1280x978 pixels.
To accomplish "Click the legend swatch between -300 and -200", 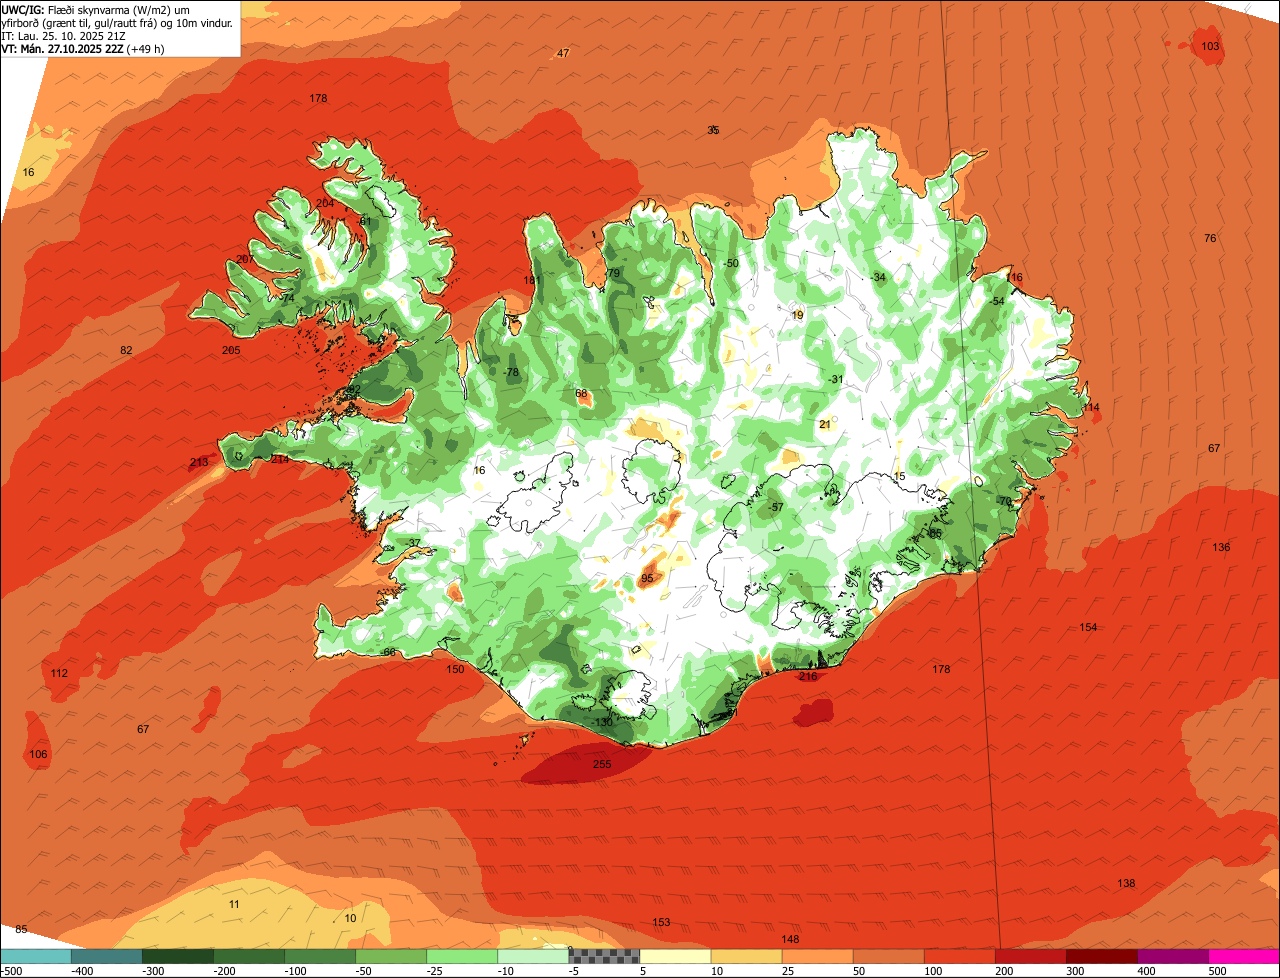I will [177, 957].
